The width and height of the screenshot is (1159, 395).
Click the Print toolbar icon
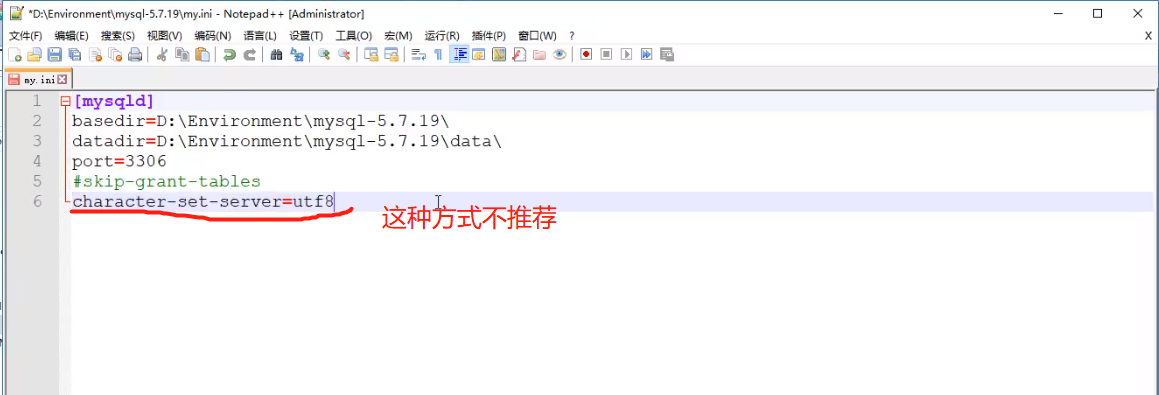pos(135,54)
